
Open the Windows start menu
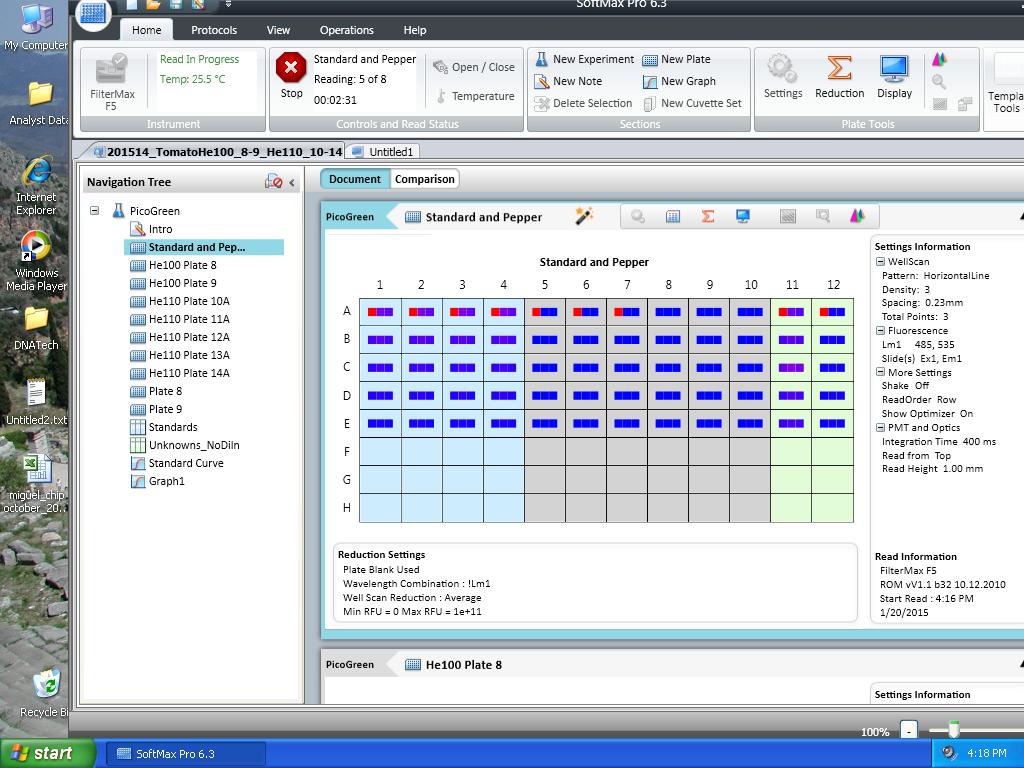(47, 753)
